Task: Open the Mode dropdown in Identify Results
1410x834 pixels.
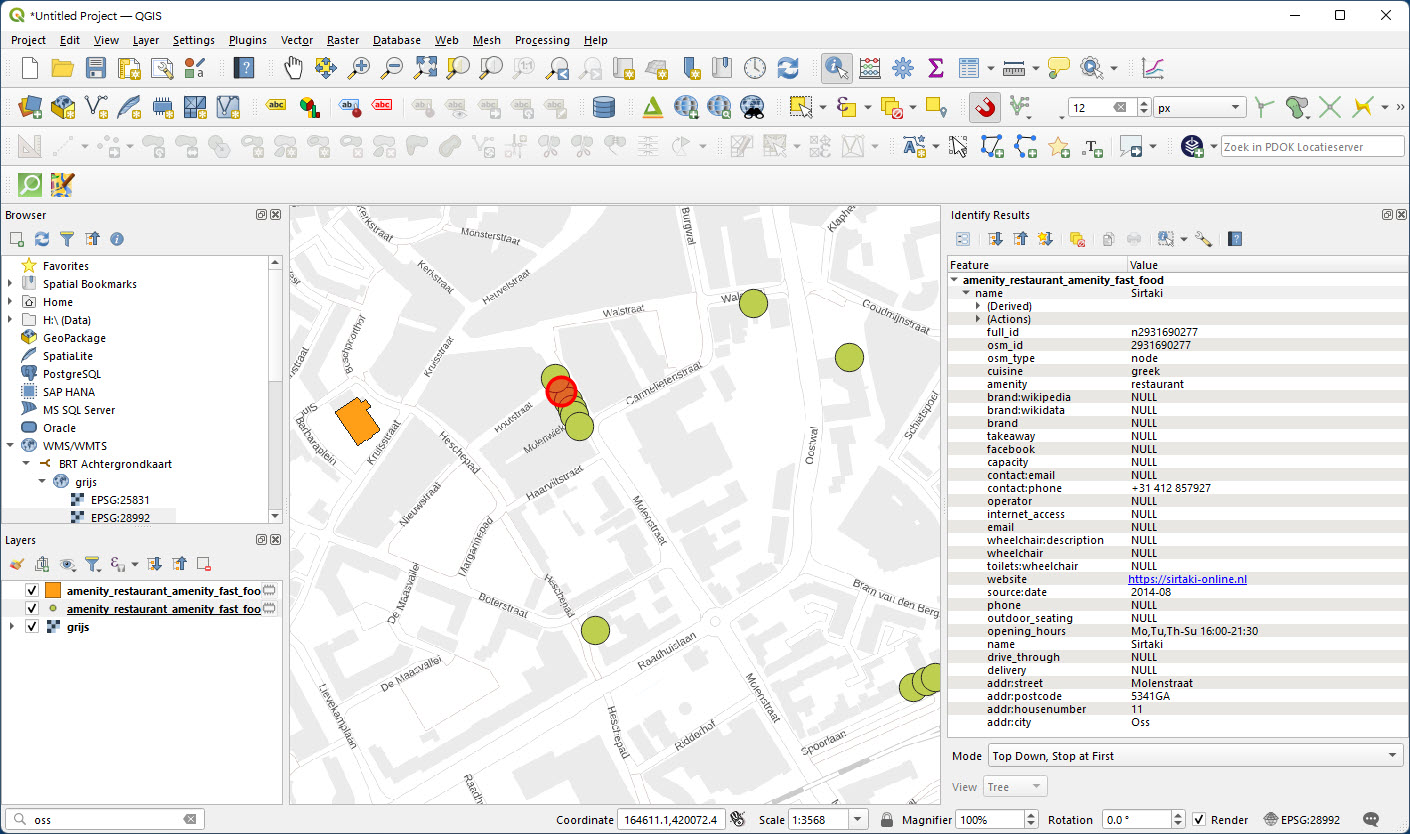Action: pyautogui.click(x=1195, y=755)
